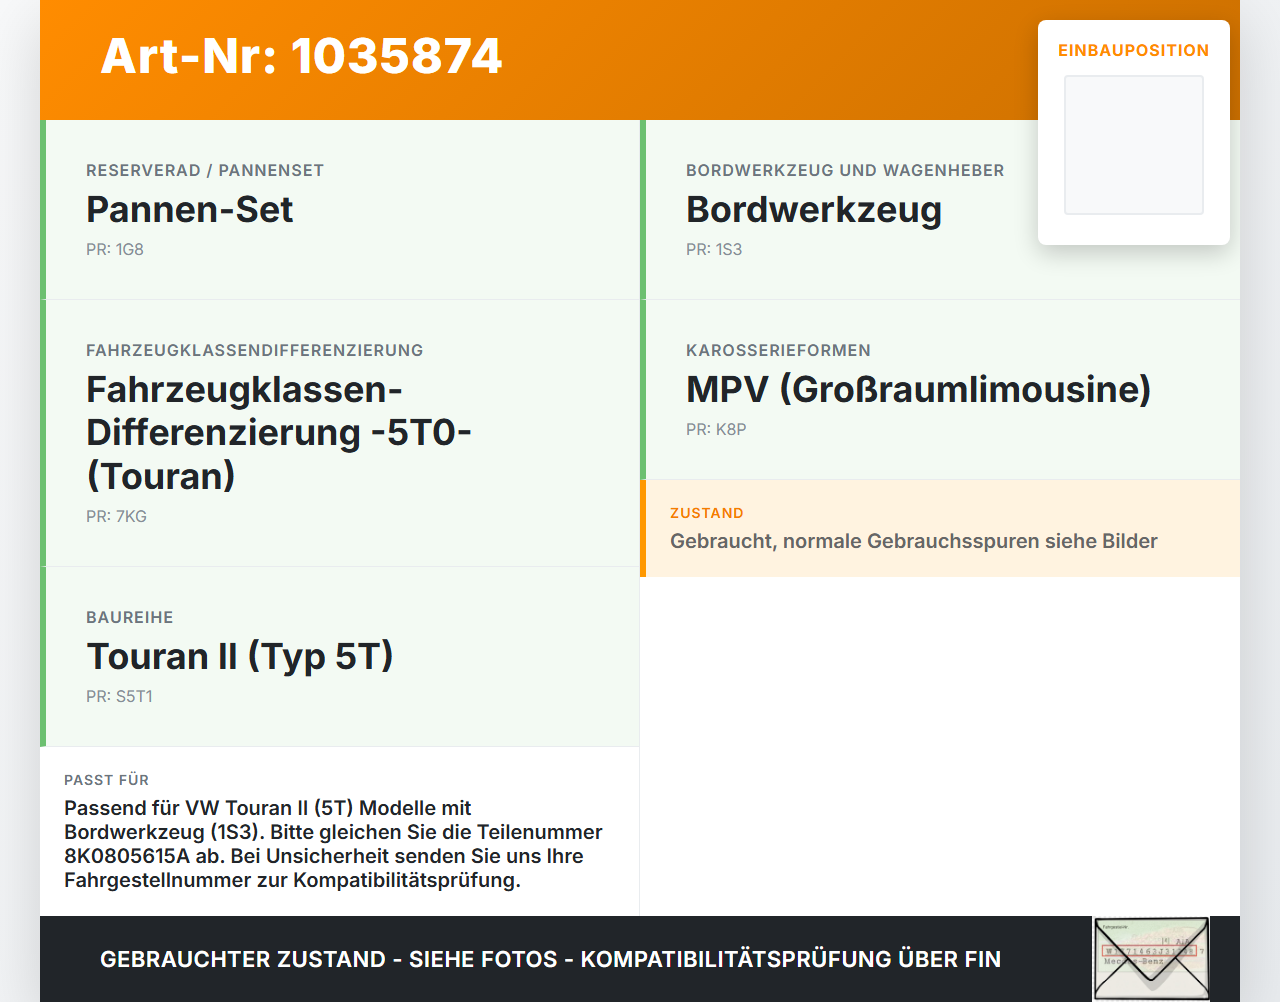Click the PASST FÜR section label
The width and height of the screenshot is (1280, 1002).
click(106, 780)
